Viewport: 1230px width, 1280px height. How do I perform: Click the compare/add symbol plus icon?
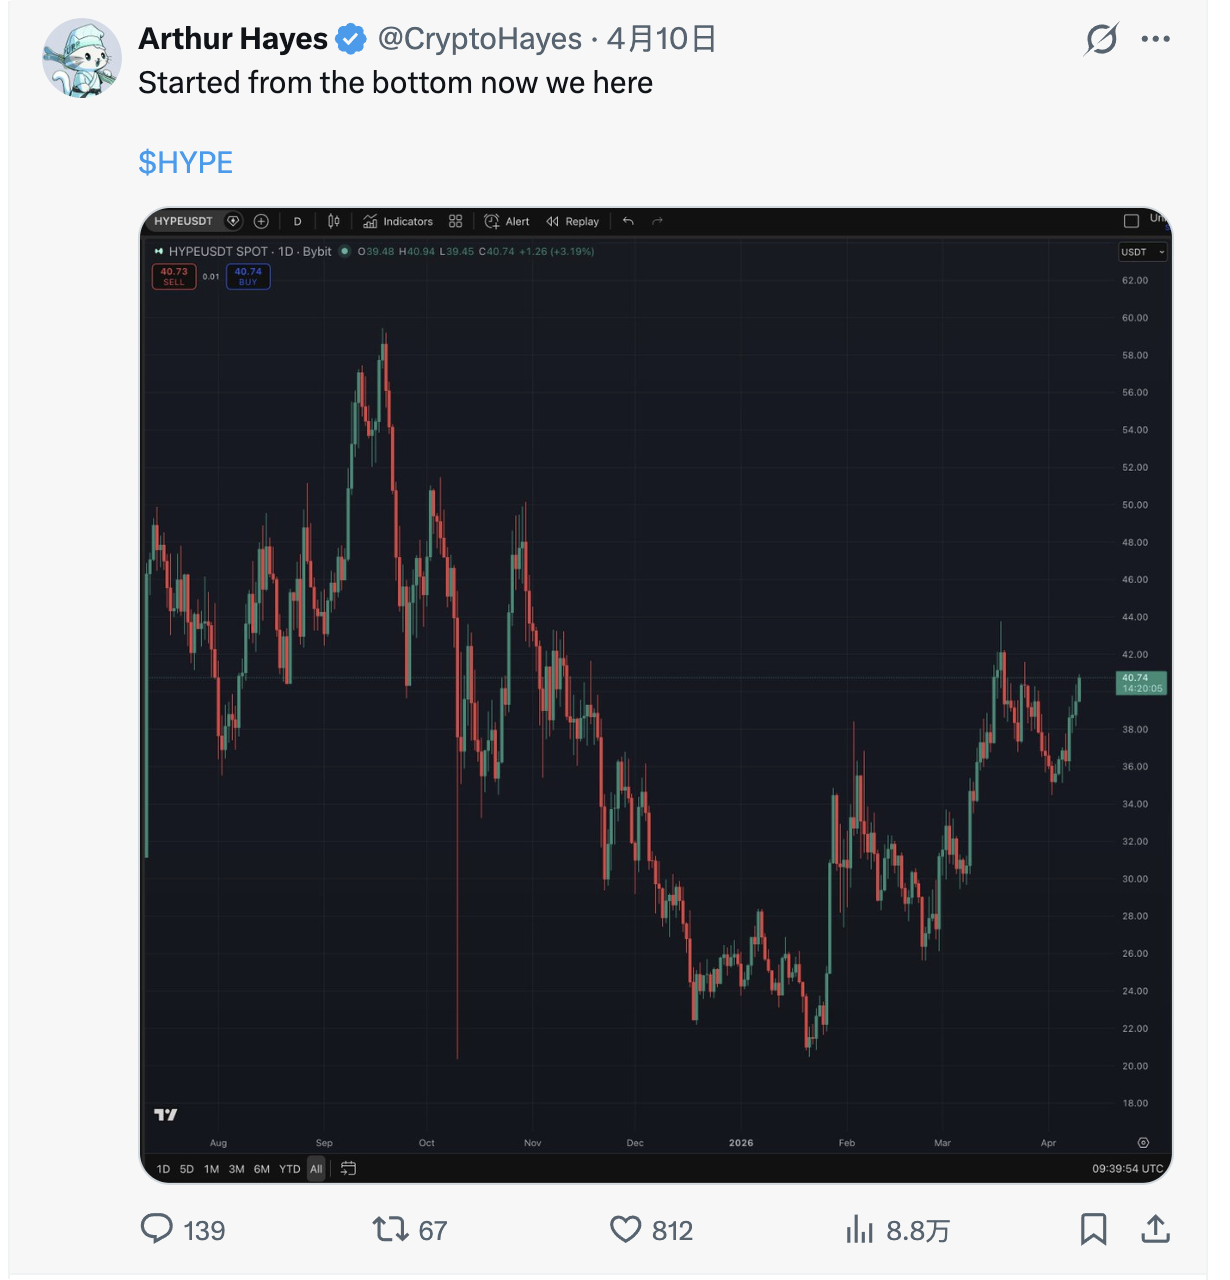pyautogui.click(x=261, y=221)
